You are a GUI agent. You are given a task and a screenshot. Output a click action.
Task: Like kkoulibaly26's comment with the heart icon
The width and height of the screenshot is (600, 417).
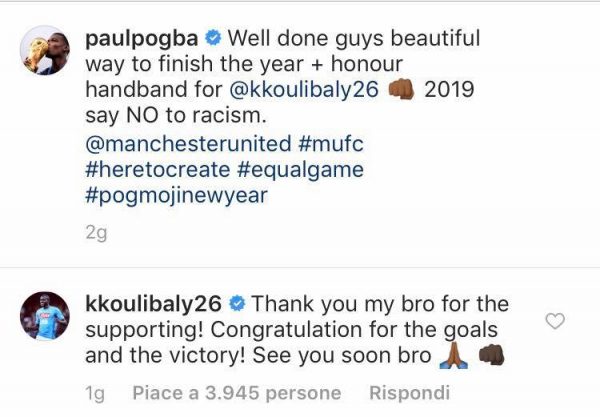coord(557,321)
